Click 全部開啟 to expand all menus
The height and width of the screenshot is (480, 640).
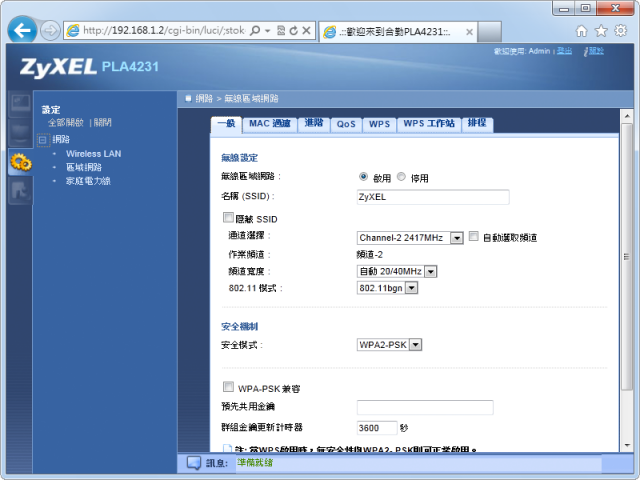pyautogui.click(x=65, y=122)
